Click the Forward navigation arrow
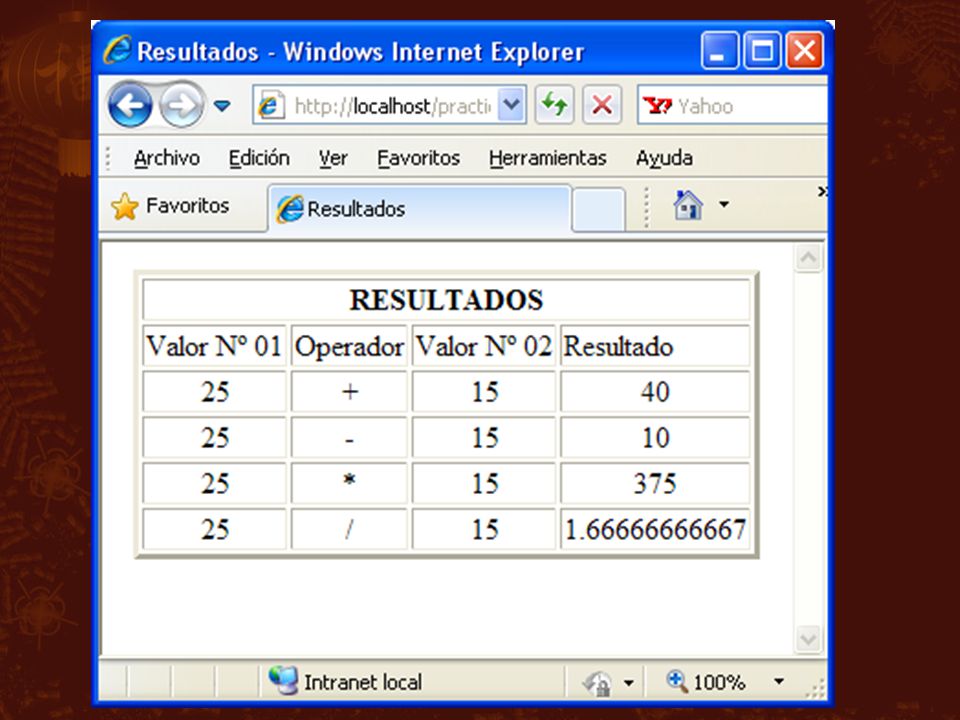The image size is (960, 720). pos(181,105)
